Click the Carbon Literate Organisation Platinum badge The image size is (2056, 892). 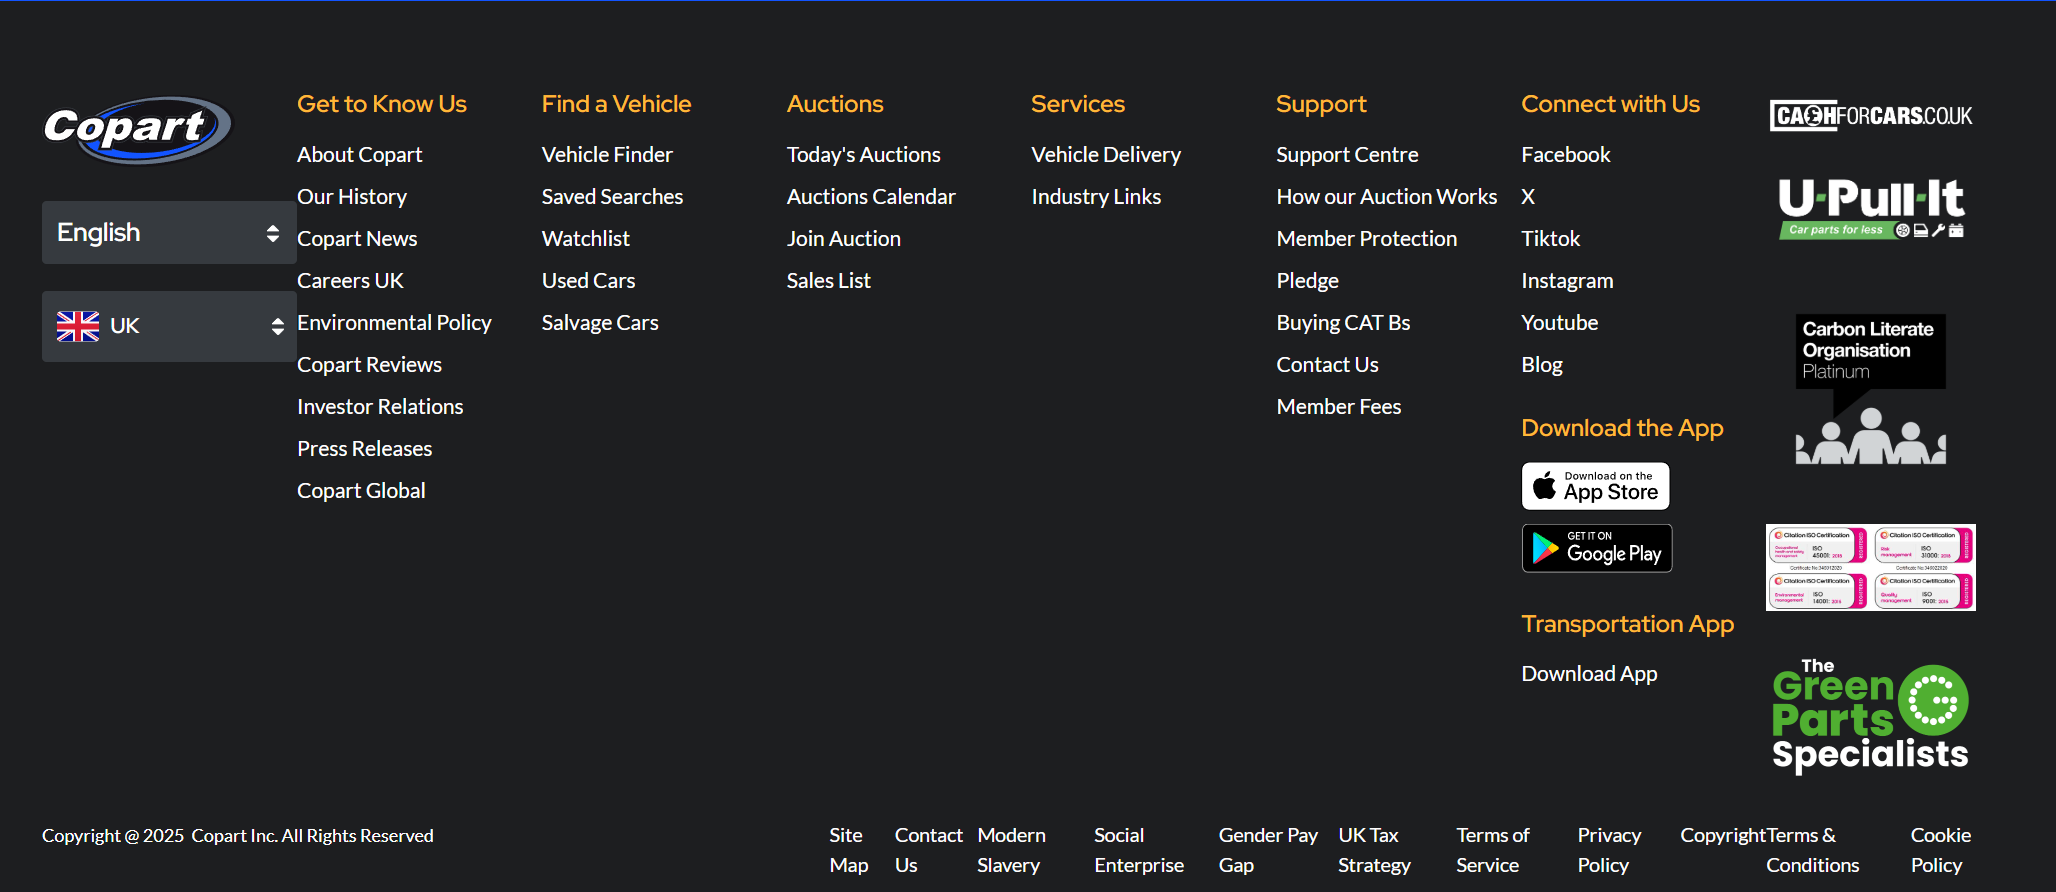pyautogui.click(x=1870, y=389)
